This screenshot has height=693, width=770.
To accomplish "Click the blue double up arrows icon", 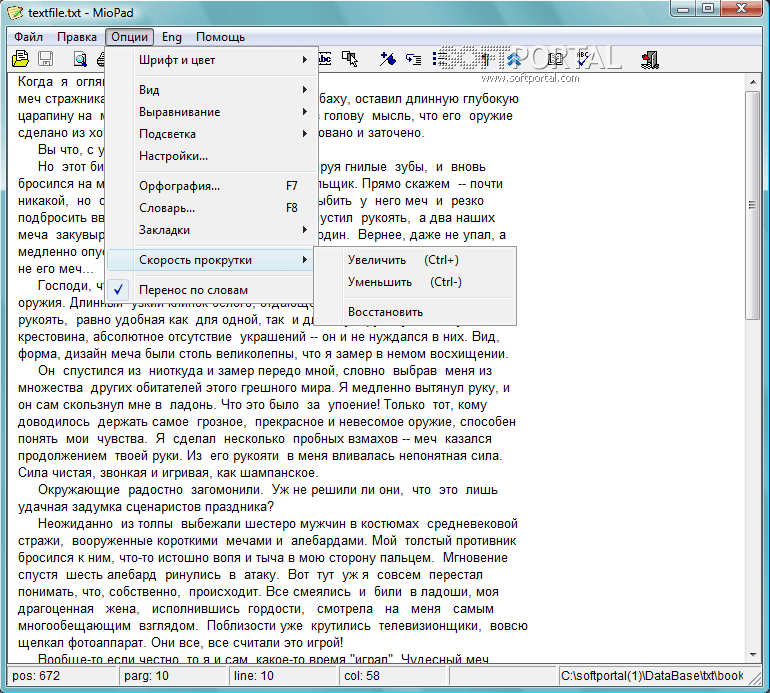I will pyautogui.click(x=514, y=59).
